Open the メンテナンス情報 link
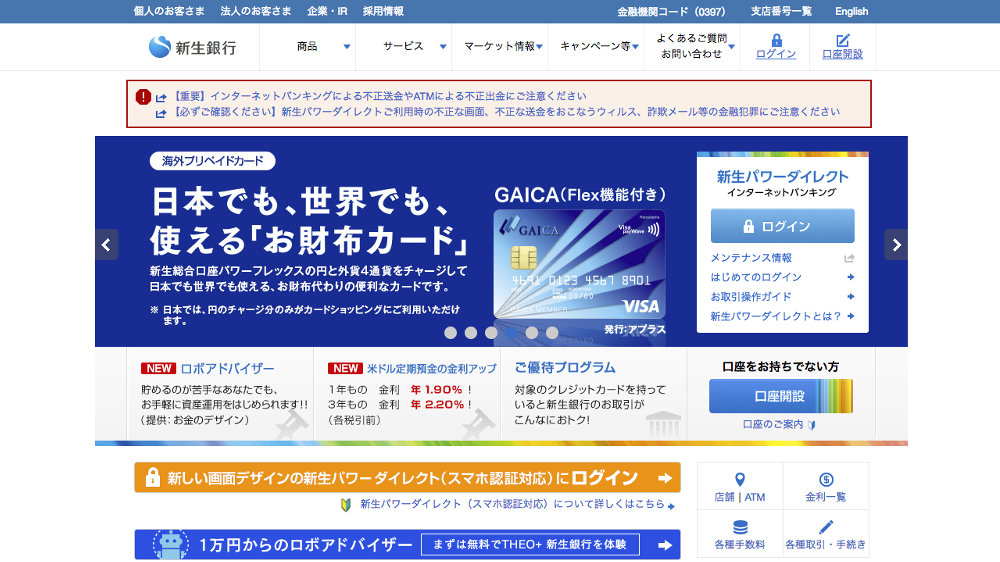Screen dimensions: 1000x562 click(751, 258)
